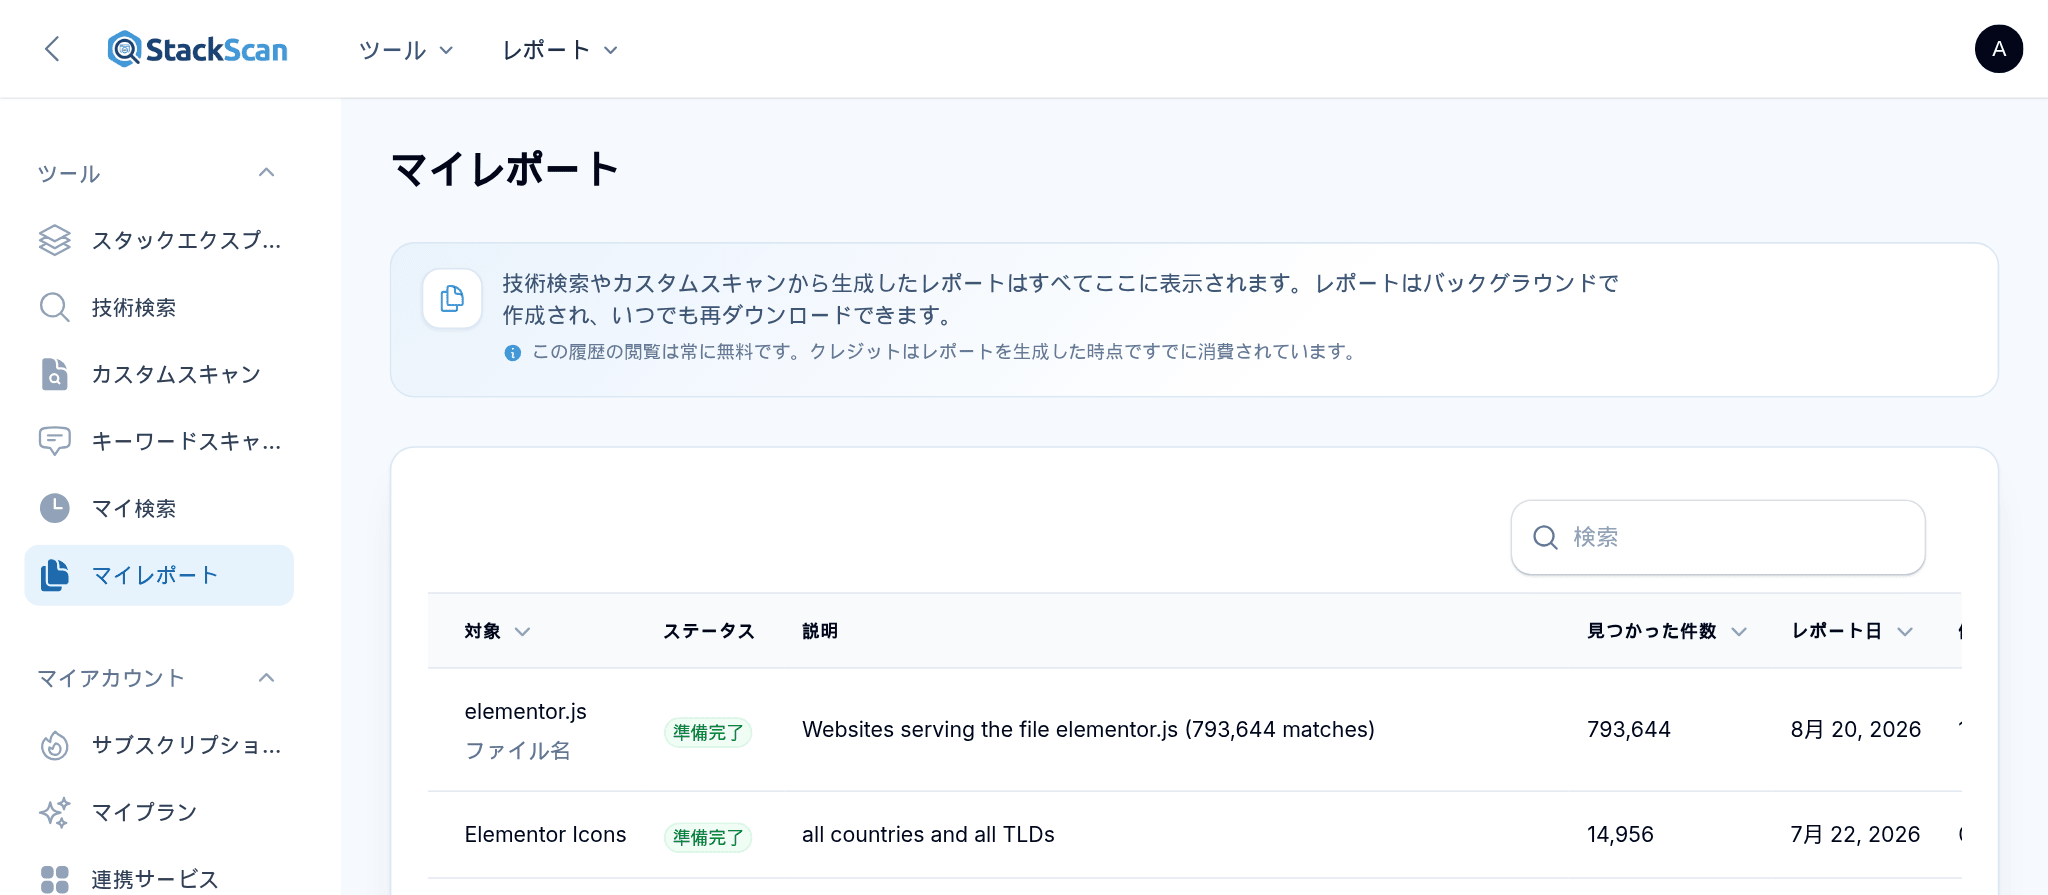The image size is (2048, 895).
Task: Click the search magnifier icon in 検索 box
Action: click(x=1545, y=537)
